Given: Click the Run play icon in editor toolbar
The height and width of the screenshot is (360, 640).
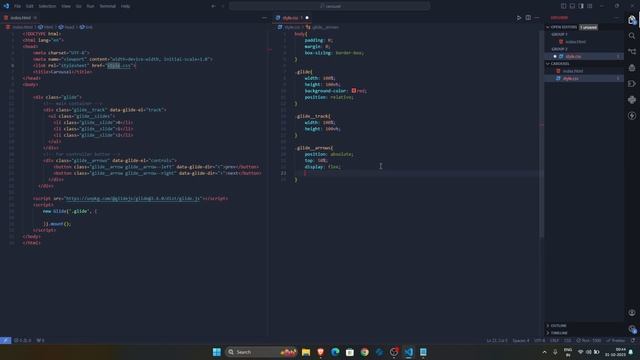Looking at the screenshot, I should pyautogui.click(x=519, y=18).
